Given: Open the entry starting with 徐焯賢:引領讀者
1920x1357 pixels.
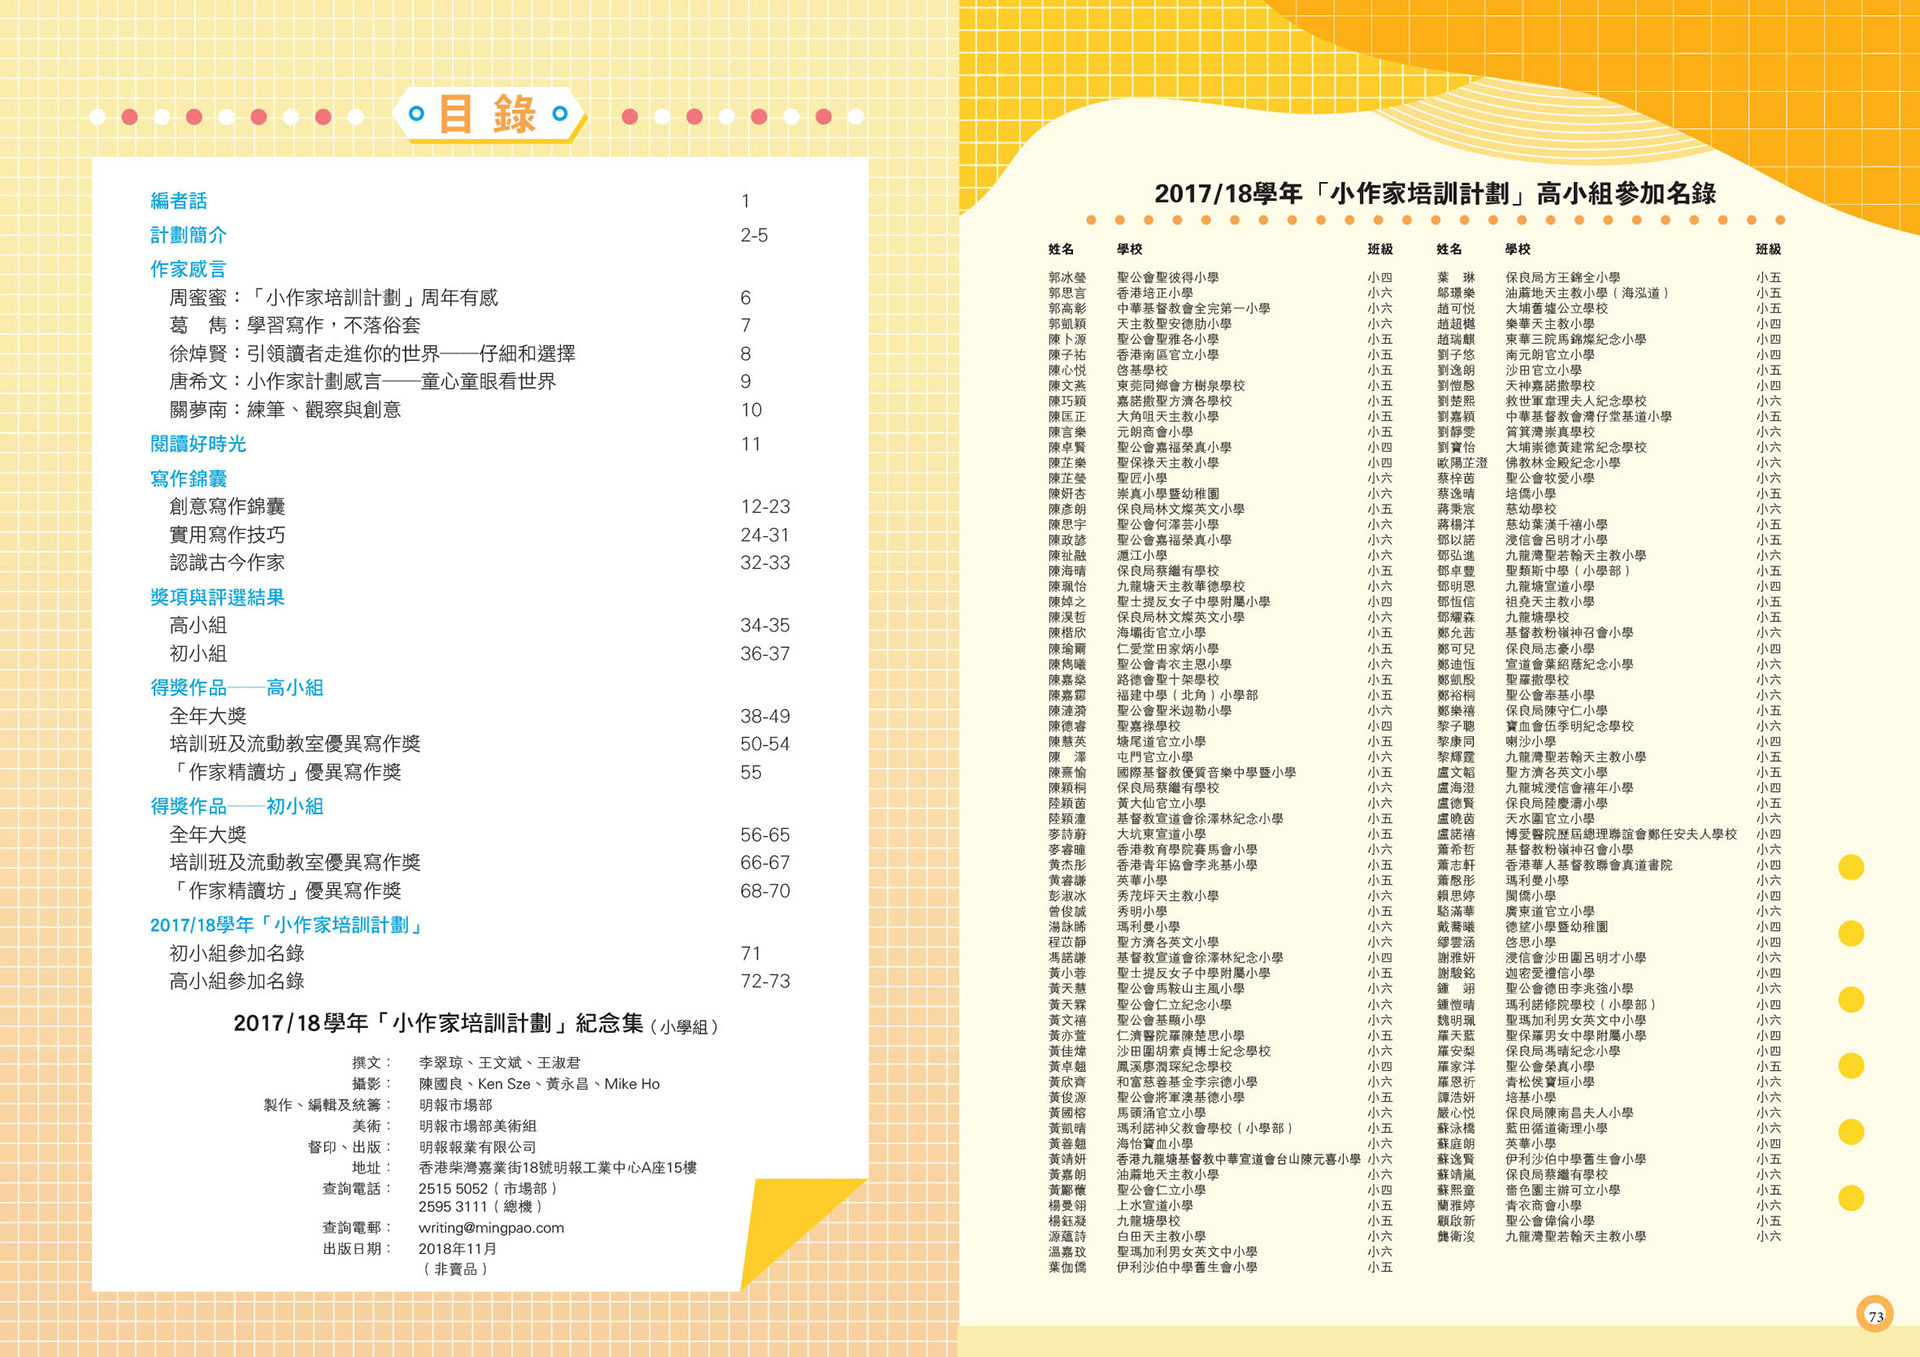Looking at the screenshot, I should tap(372, 353).
